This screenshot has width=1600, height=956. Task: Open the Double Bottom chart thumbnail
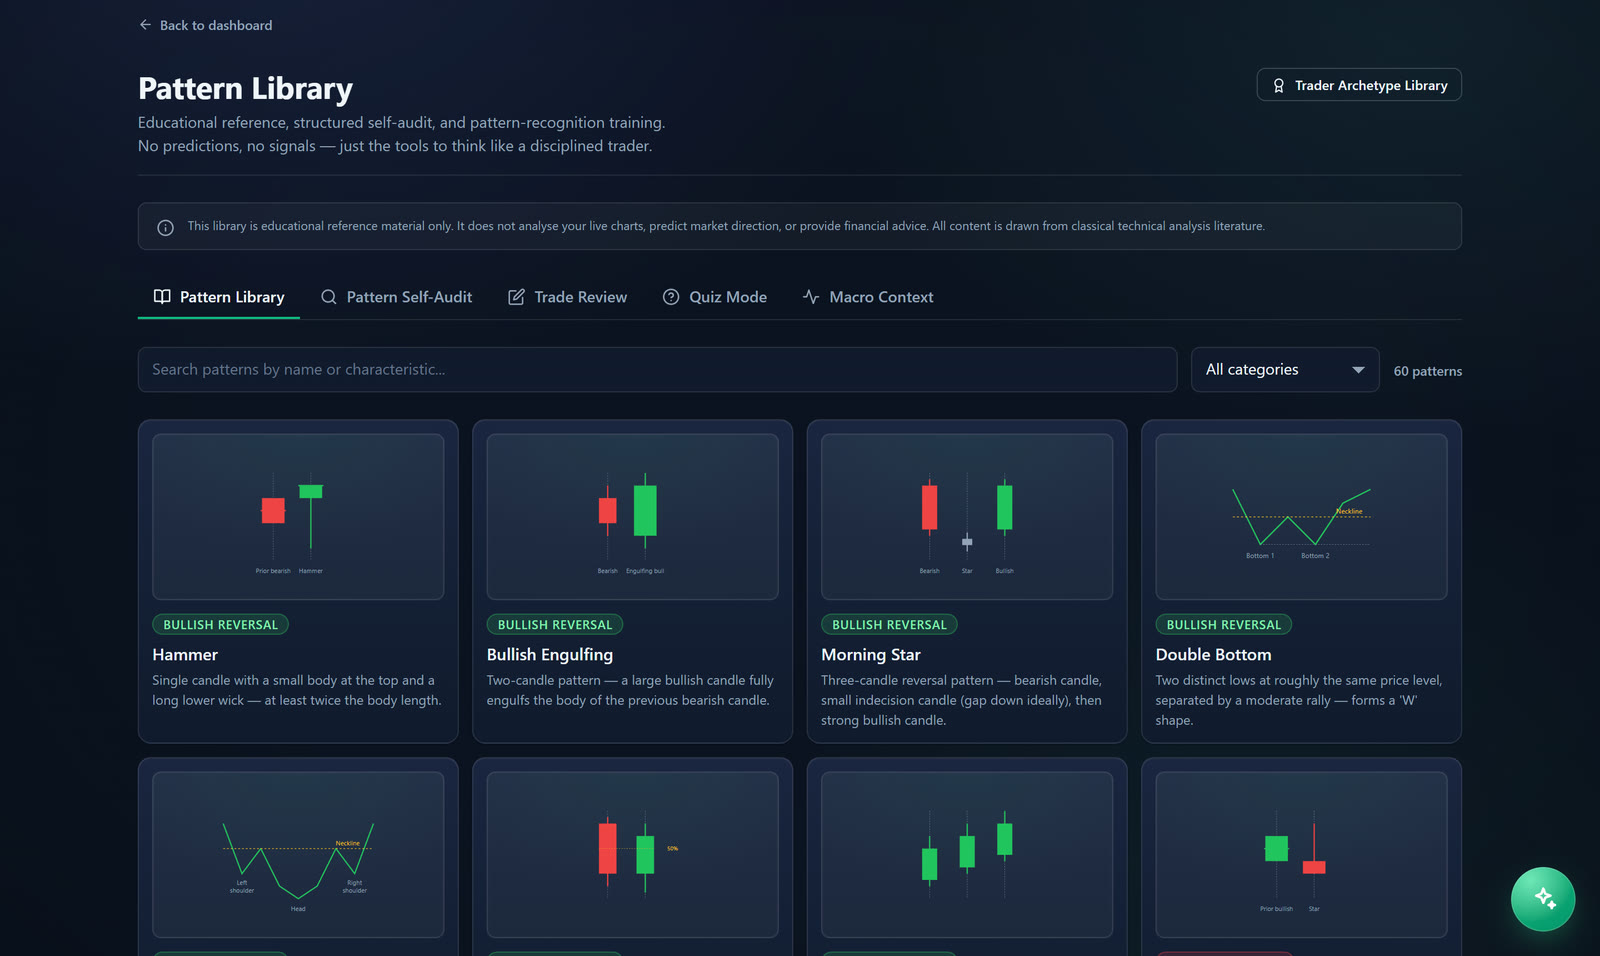[1301, 517]
